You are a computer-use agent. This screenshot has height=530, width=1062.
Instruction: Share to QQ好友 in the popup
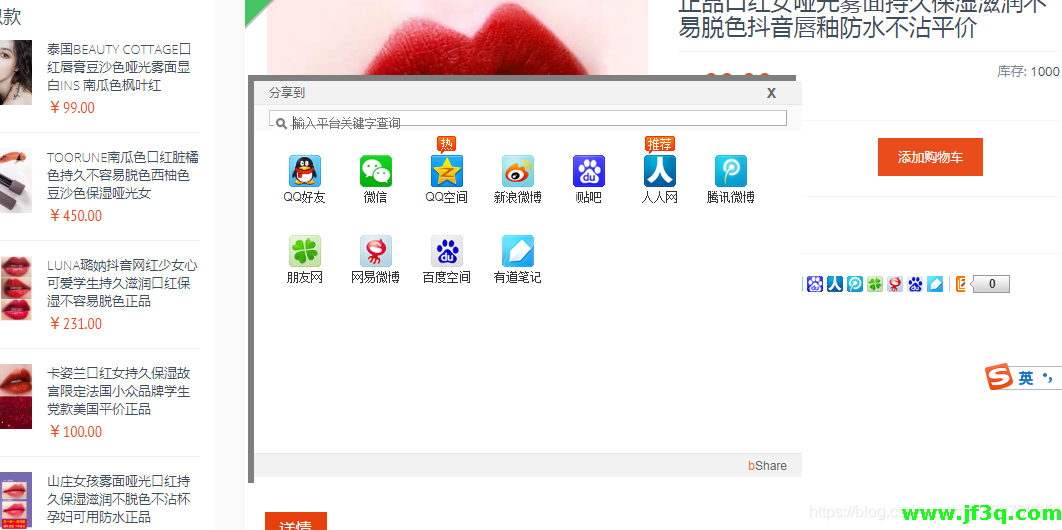click(x=305, y=172)
